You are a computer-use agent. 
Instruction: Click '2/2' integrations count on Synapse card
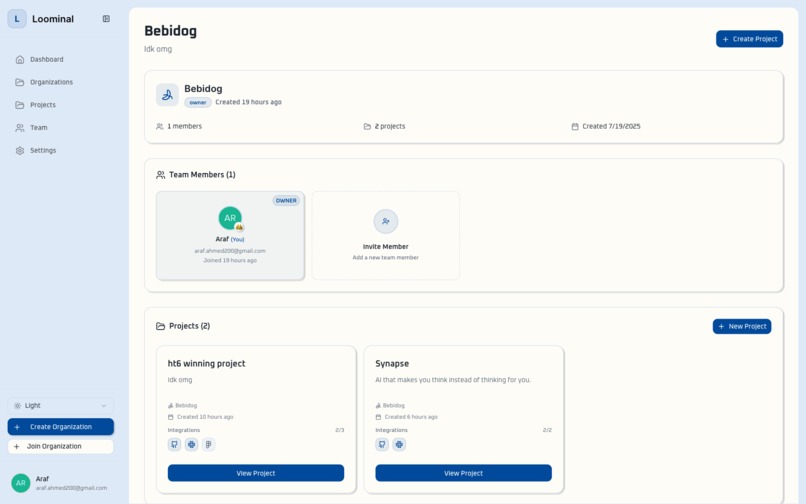point(547,430)
